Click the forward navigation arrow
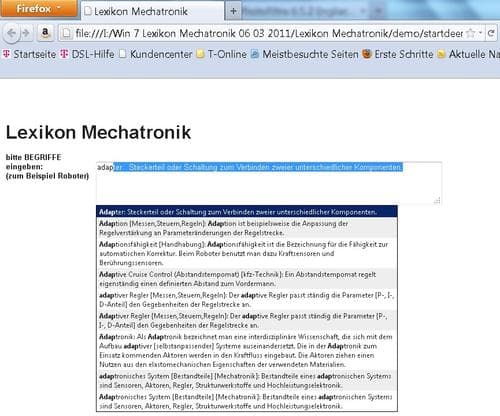Viewport: 500px width, 416px height. pos(26,33)
